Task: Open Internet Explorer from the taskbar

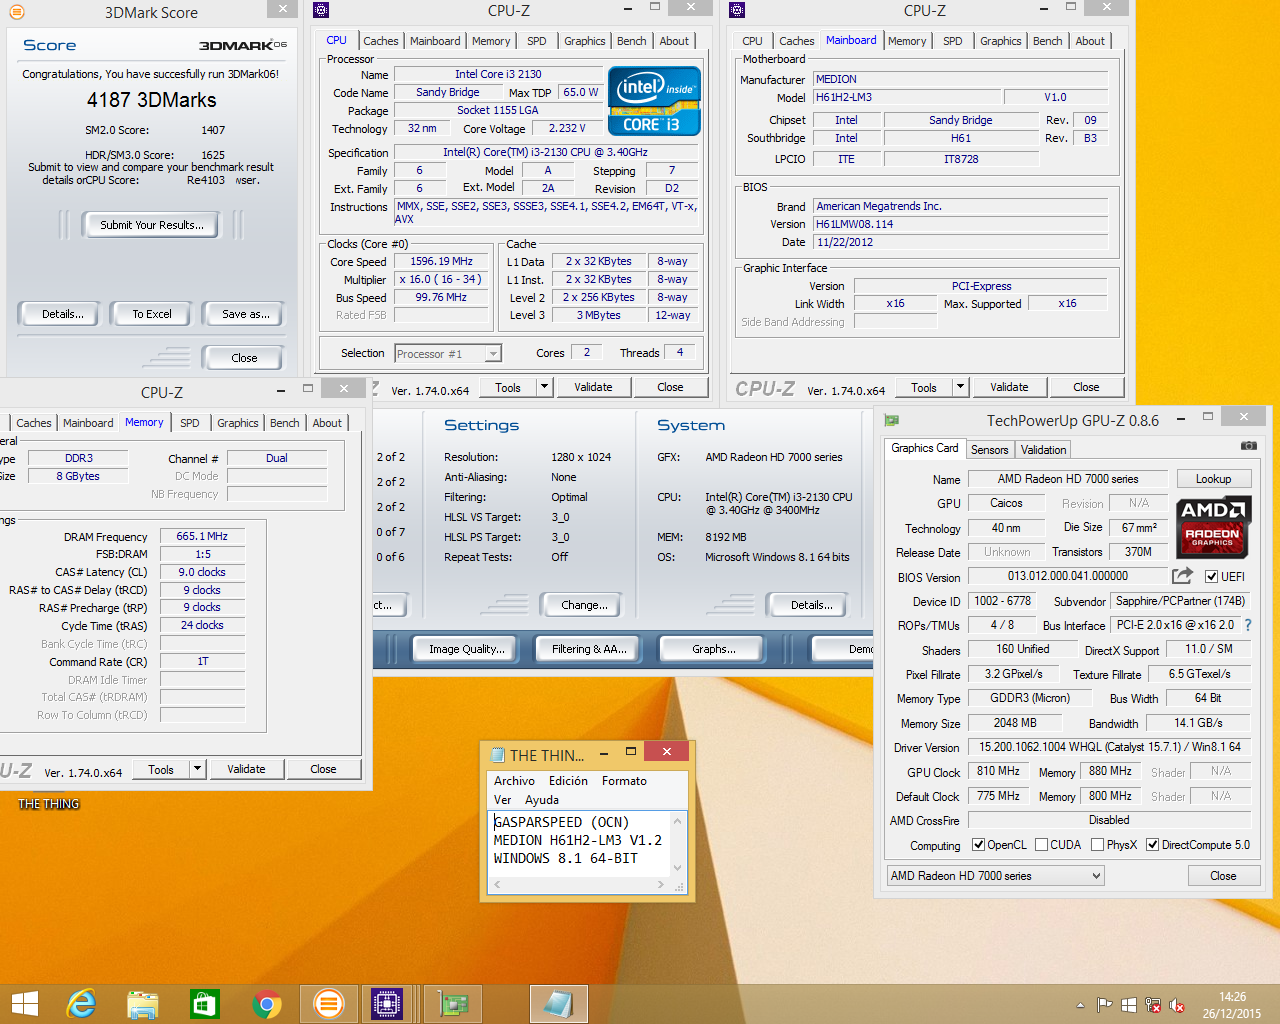Action: (80, 1003)
